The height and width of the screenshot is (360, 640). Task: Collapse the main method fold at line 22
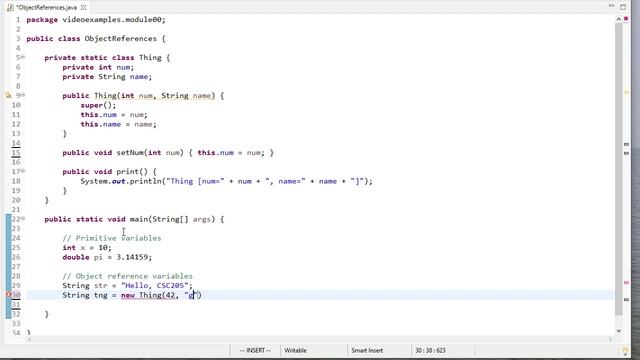[23, 219]
